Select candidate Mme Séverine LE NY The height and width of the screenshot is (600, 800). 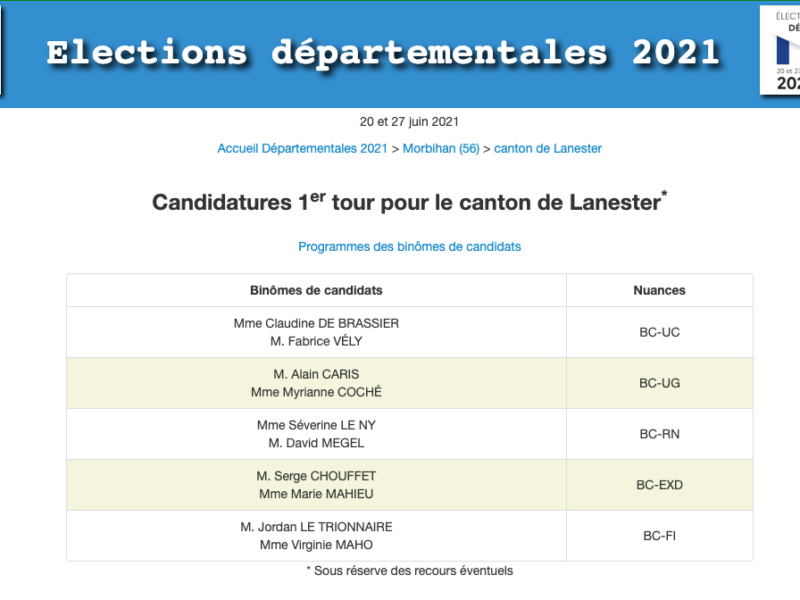(316, 425)
